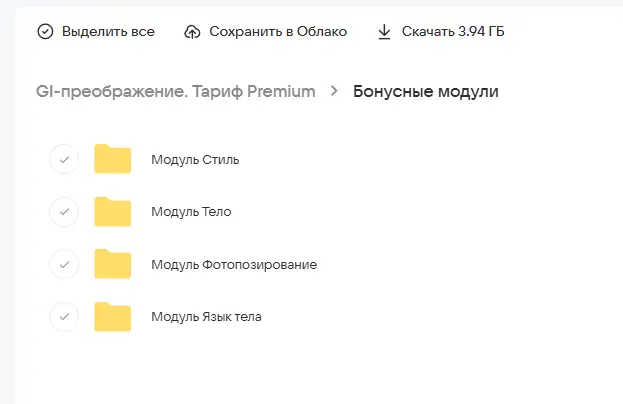Click the Модуль Фотопозирование label
623x404 pixels.
[x=234, y=264]
